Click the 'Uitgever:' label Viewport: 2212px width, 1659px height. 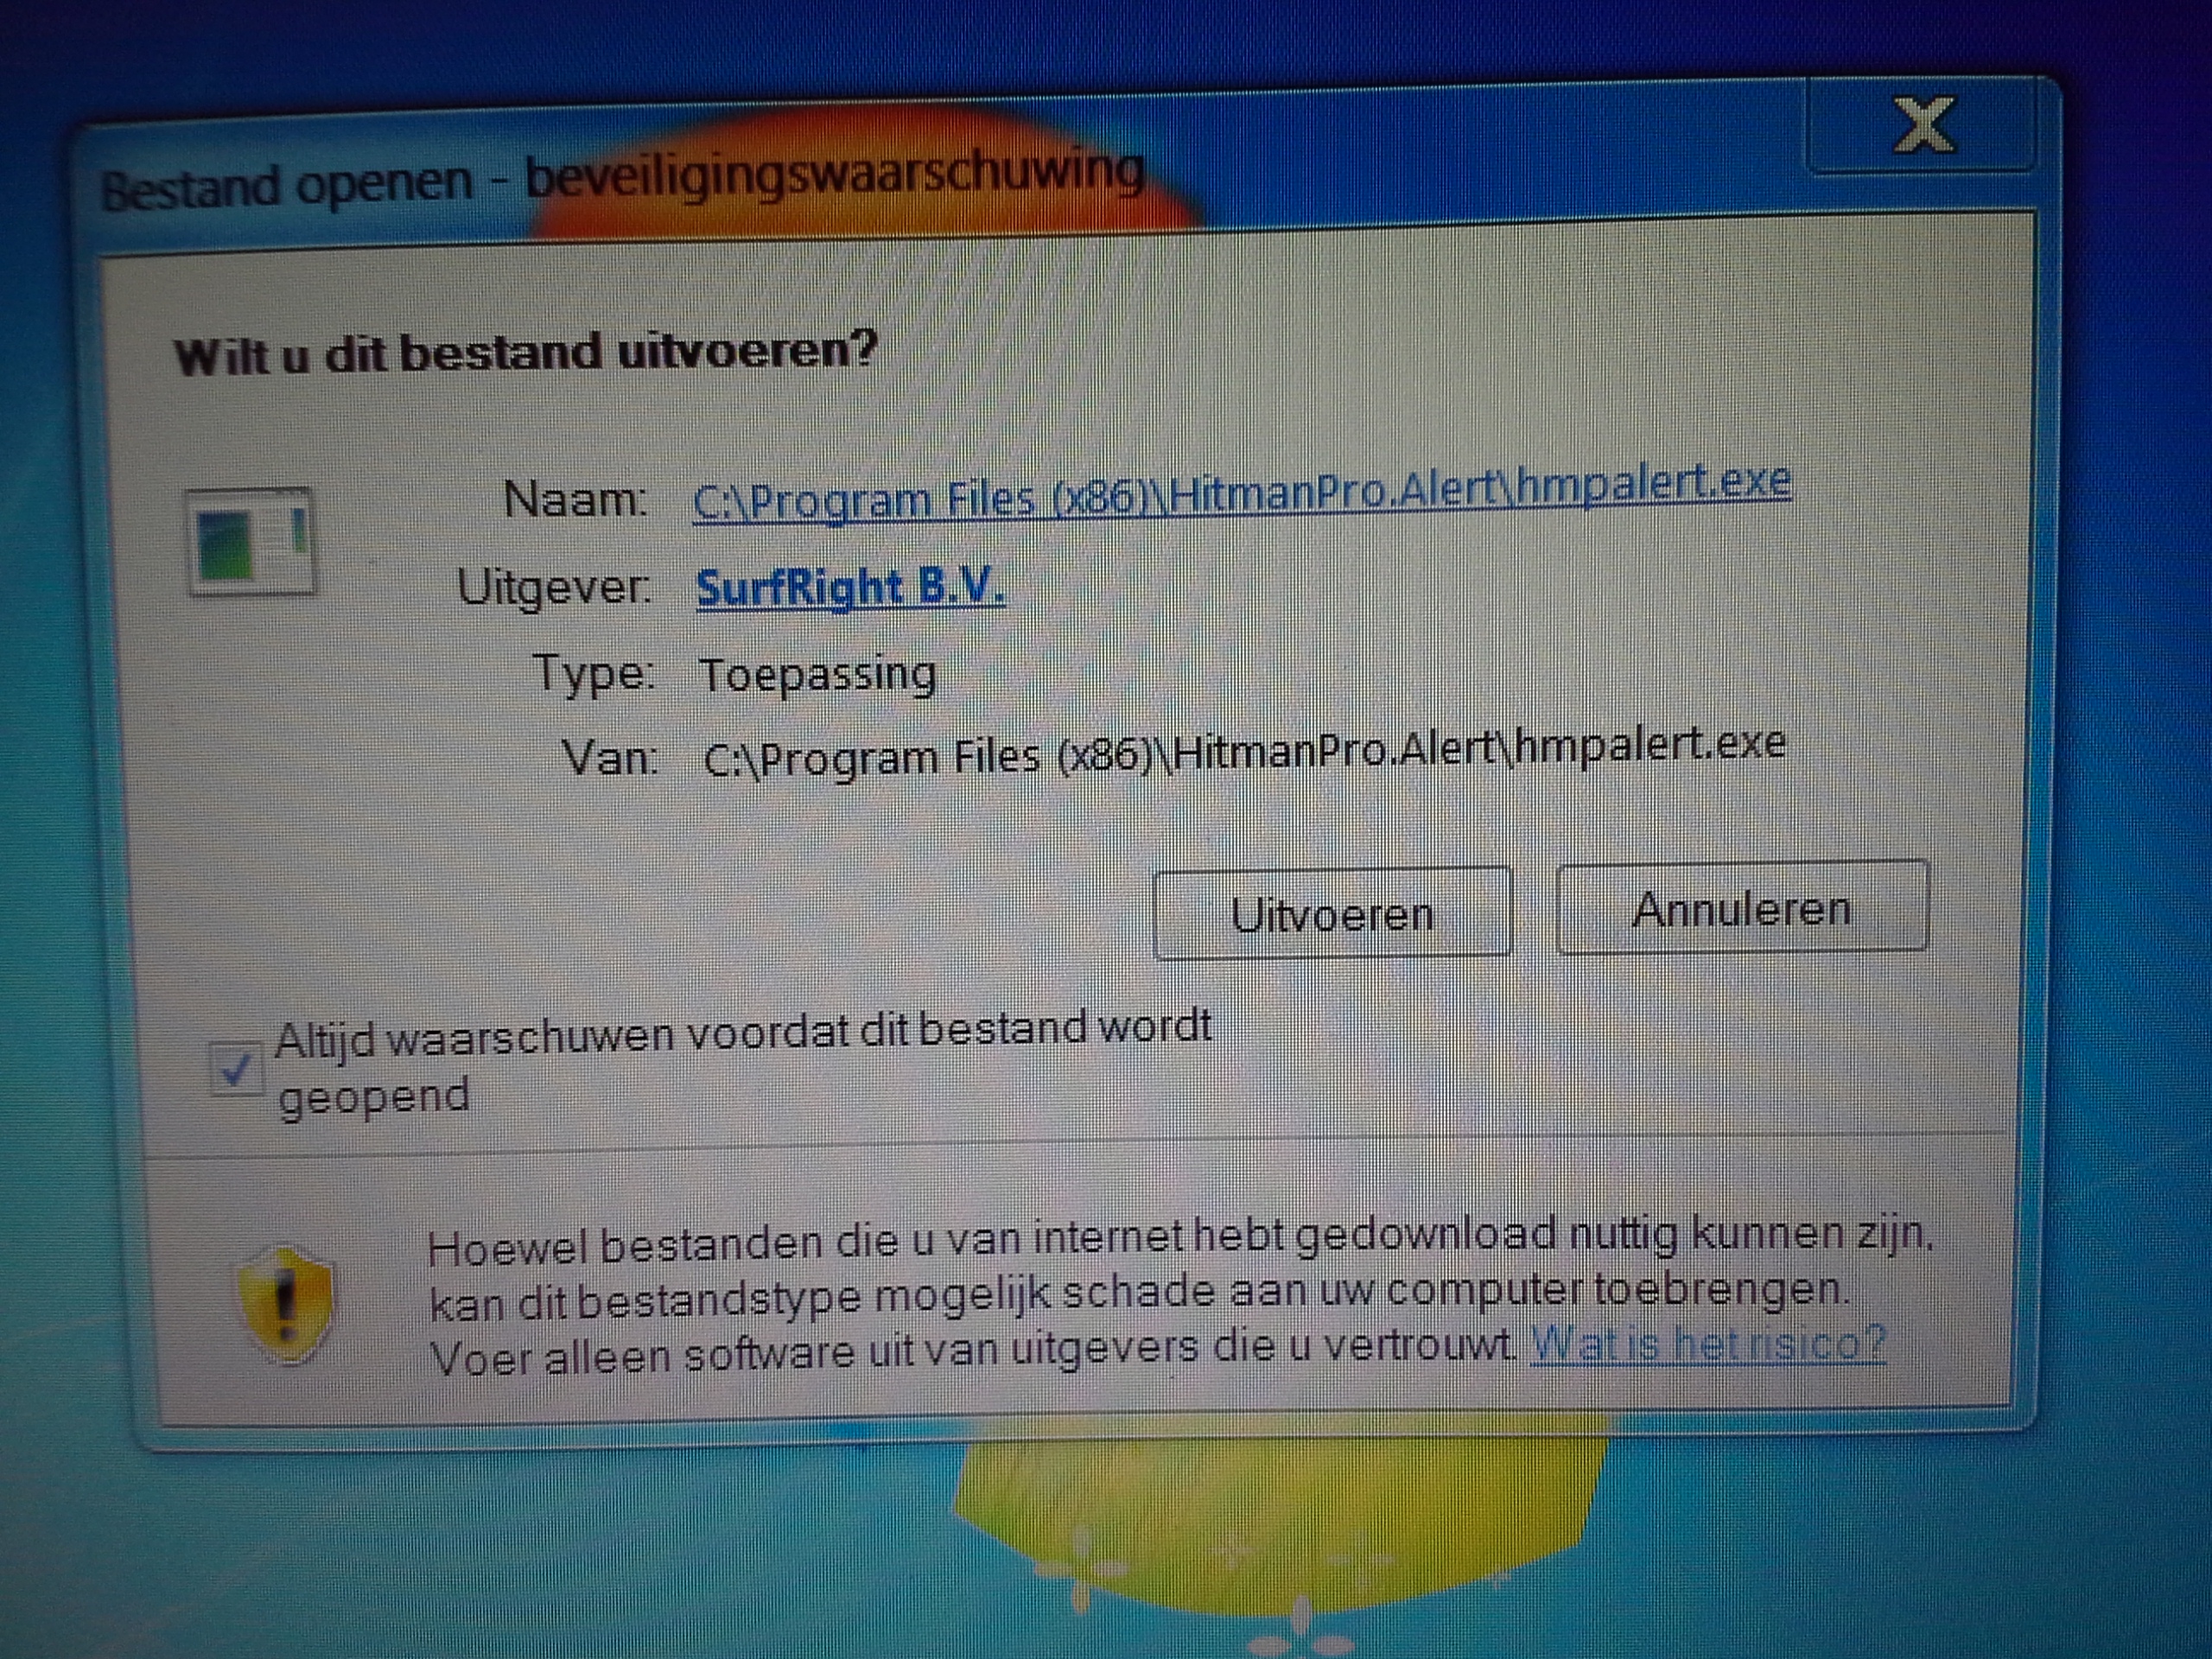[x=553, y=586]
